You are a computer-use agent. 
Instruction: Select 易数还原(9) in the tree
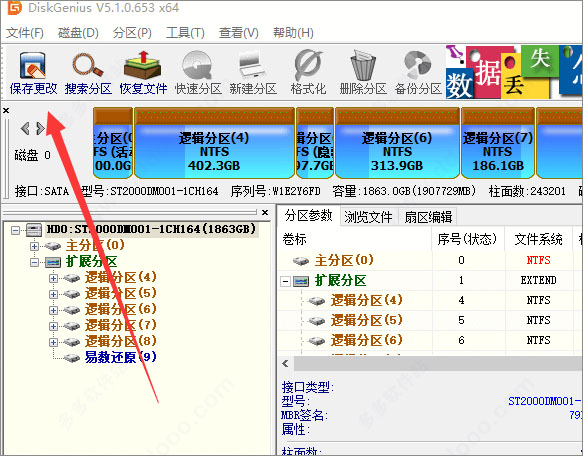tap(120, 357)
